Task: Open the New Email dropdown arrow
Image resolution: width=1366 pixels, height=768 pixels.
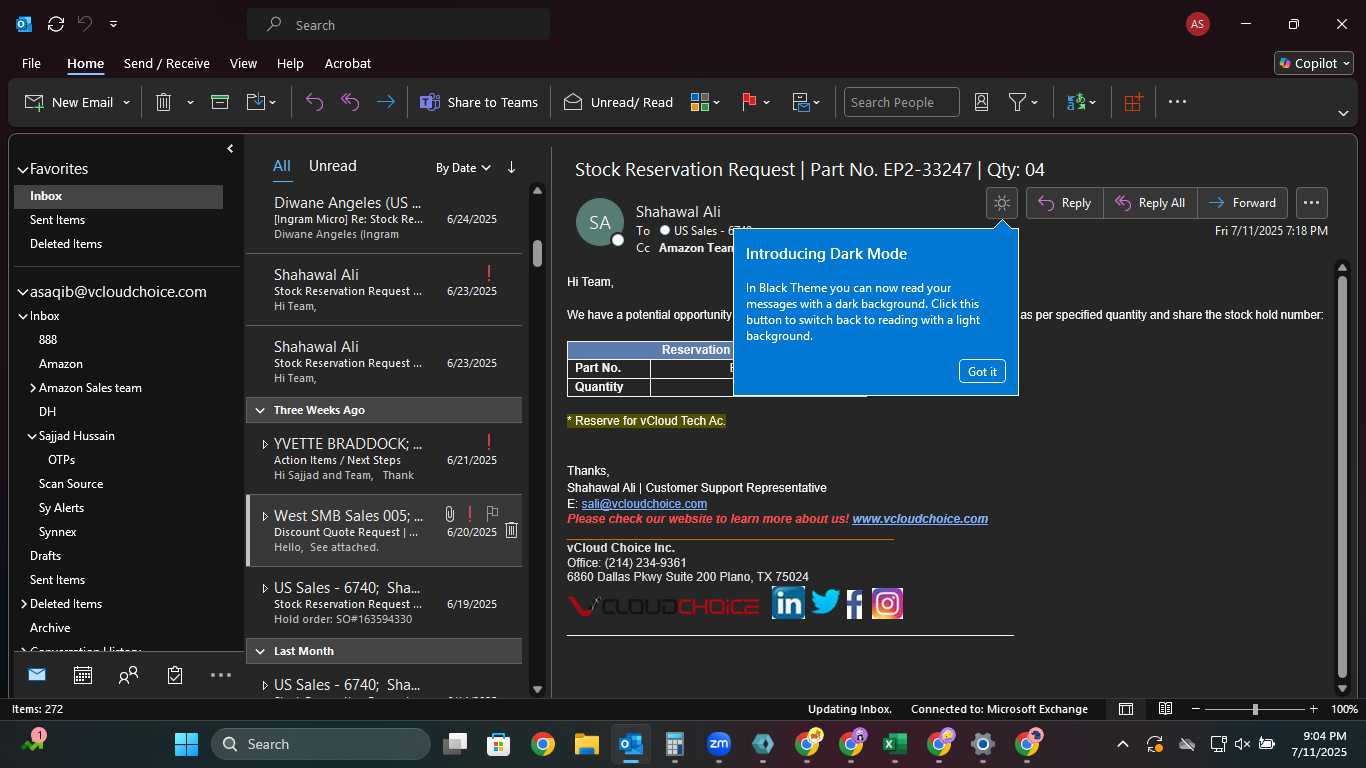Action: (x=126, y=102)
